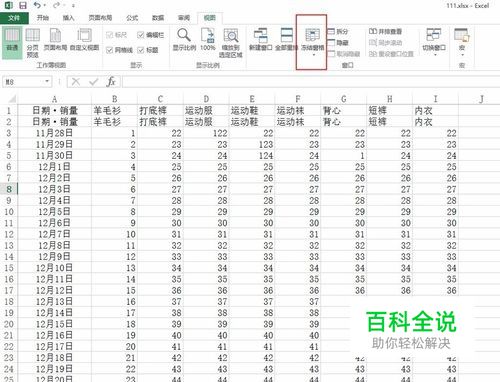The height and width of the screenshot is (382, 500).
Task: Switch to the 审阅 Review tab
Action: [x=184, y=18]
